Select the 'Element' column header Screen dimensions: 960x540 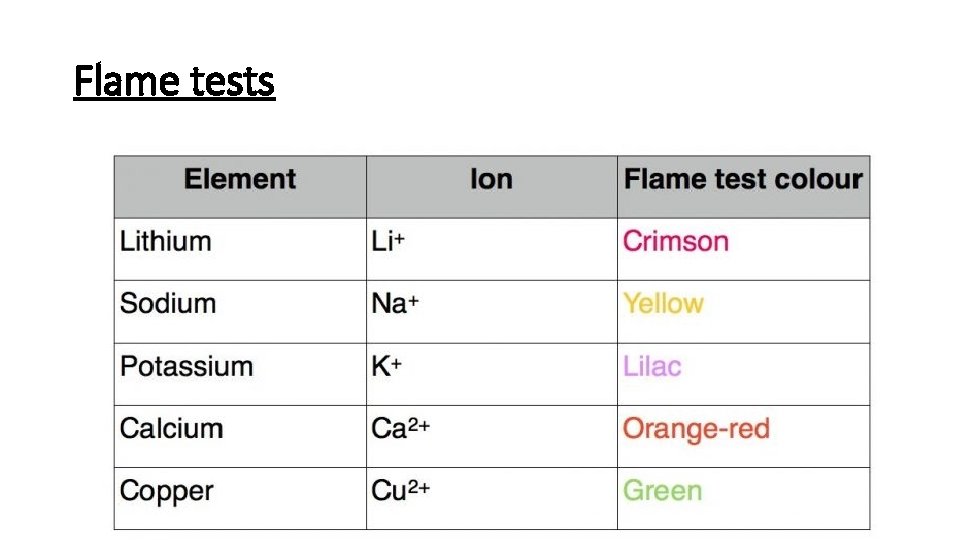(x=240, y=180)
